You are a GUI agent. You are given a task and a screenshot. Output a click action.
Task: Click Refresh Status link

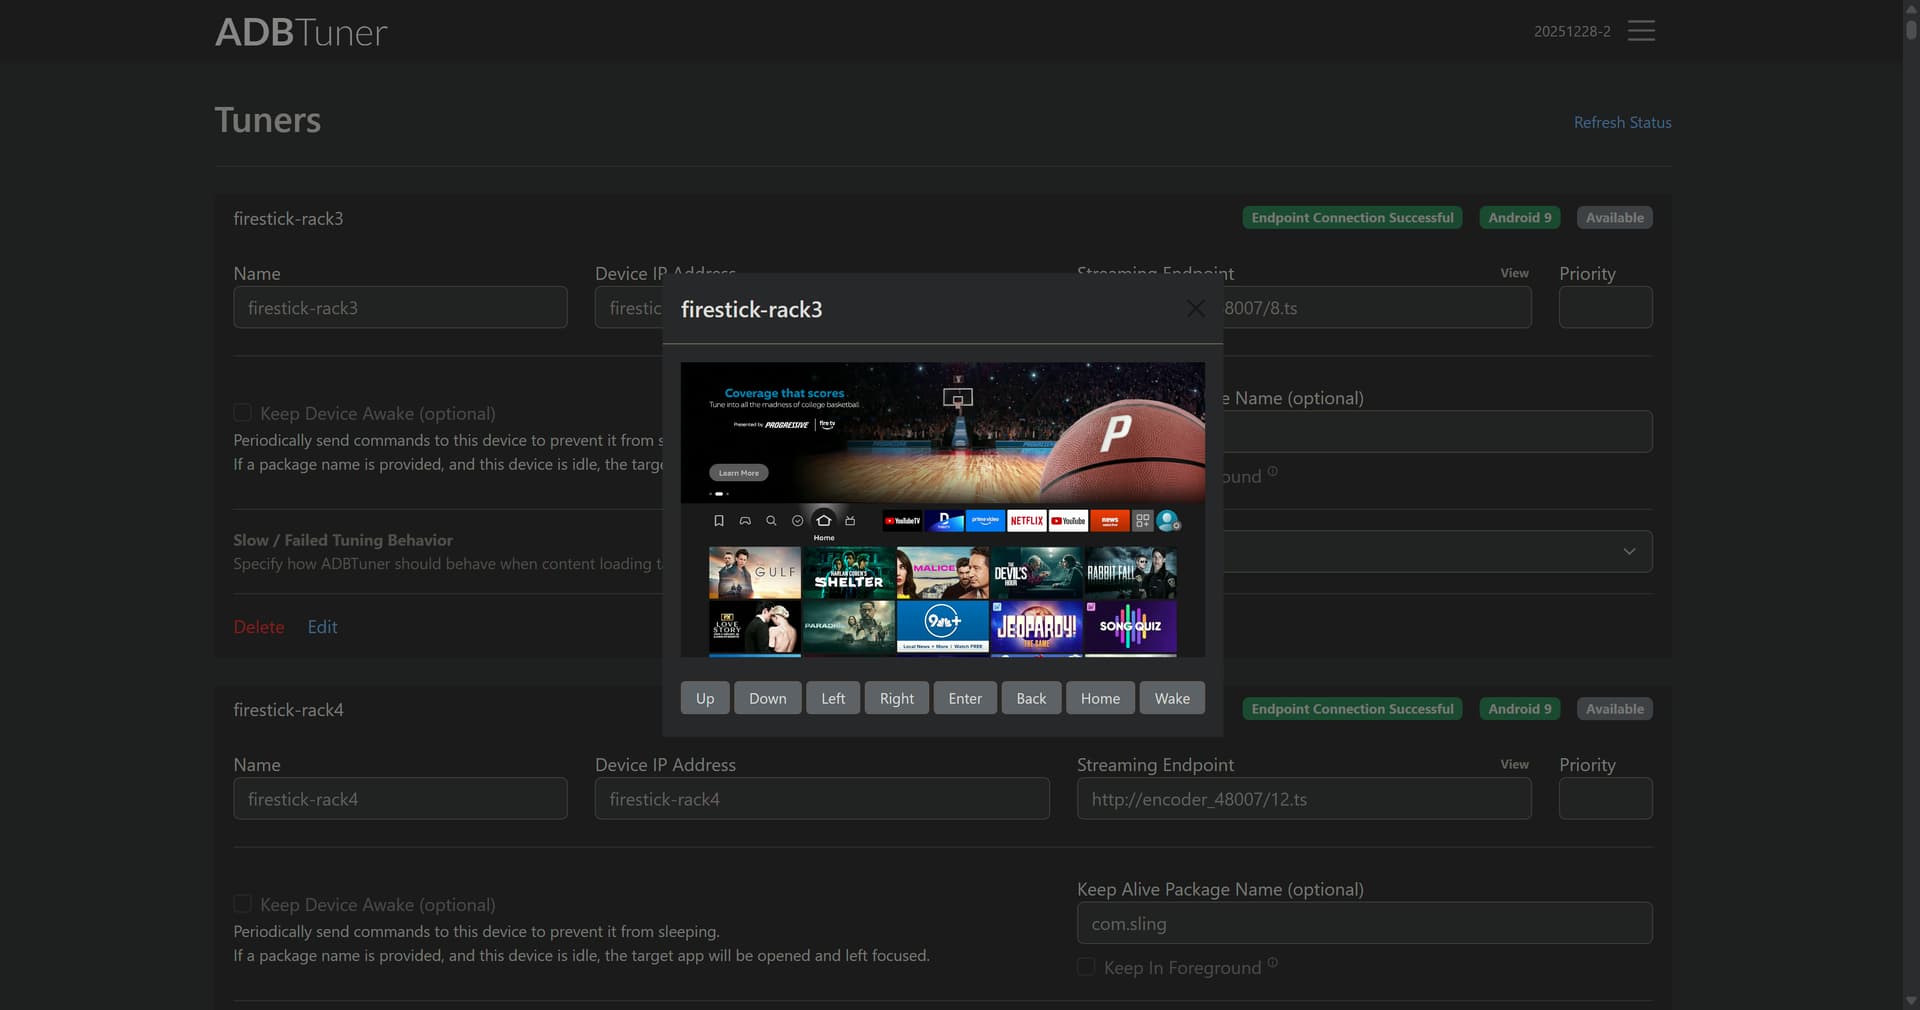click(x=1622, y=122)
